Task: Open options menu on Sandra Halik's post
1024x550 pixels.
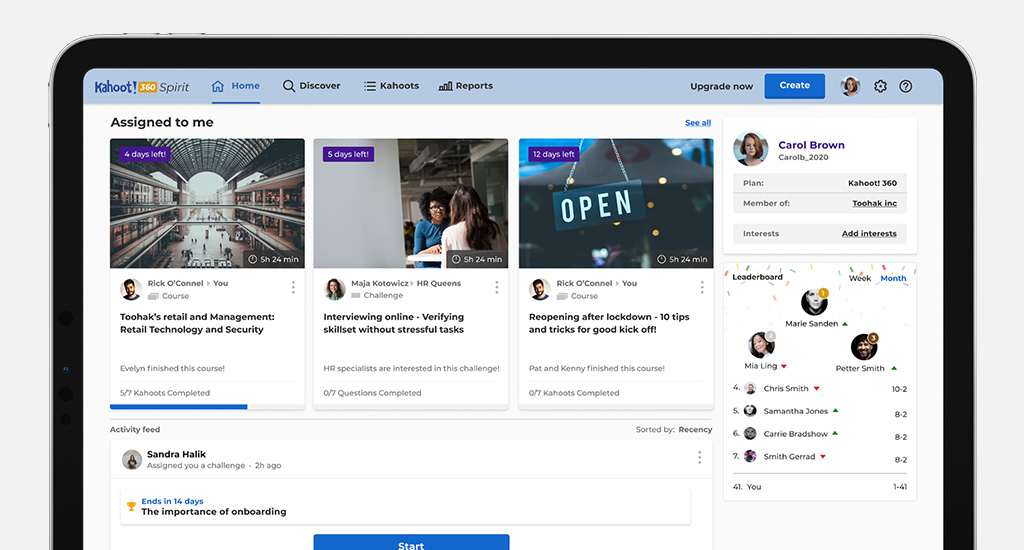Action: [699, 458]
